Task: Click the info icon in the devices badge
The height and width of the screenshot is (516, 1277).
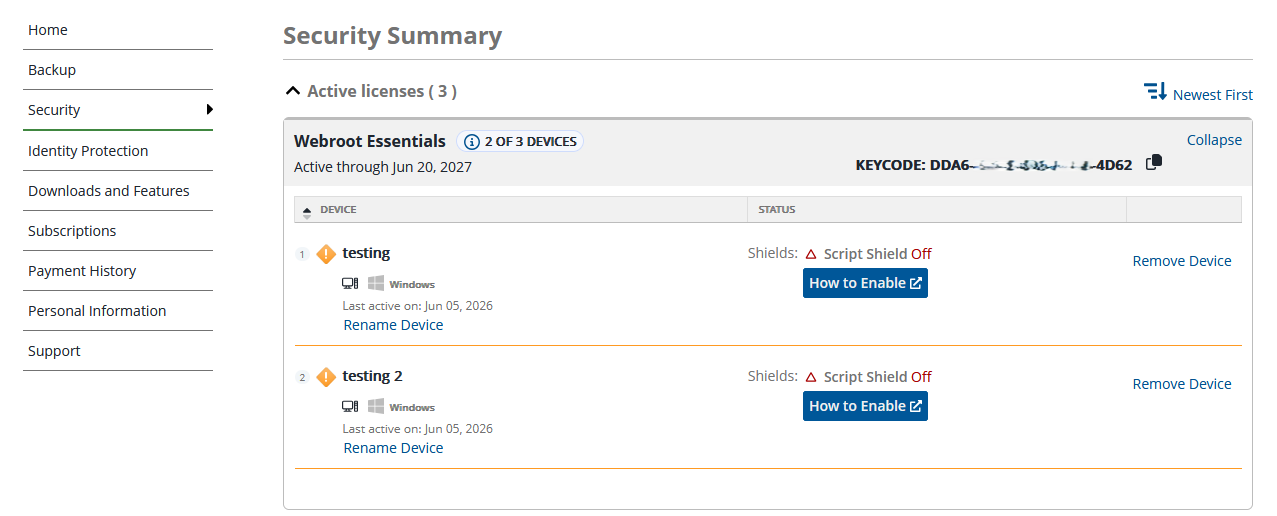Action: tap(472, 142)
